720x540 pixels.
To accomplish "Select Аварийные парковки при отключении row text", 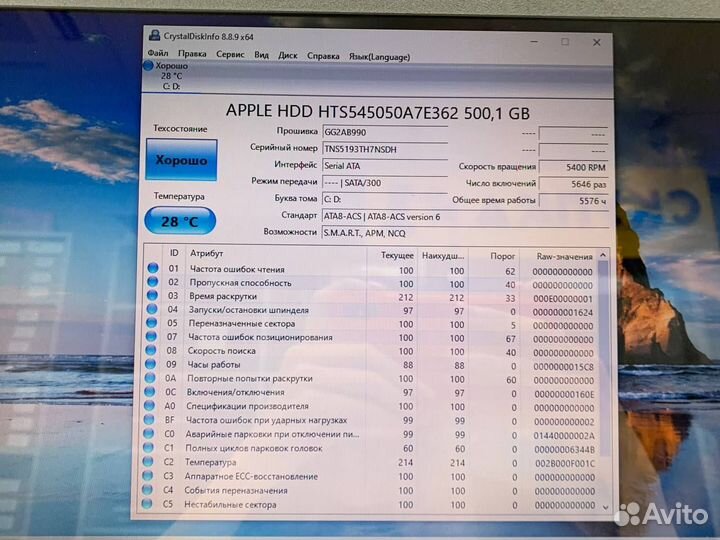I will pyautogui.click(x=272, y=434).
